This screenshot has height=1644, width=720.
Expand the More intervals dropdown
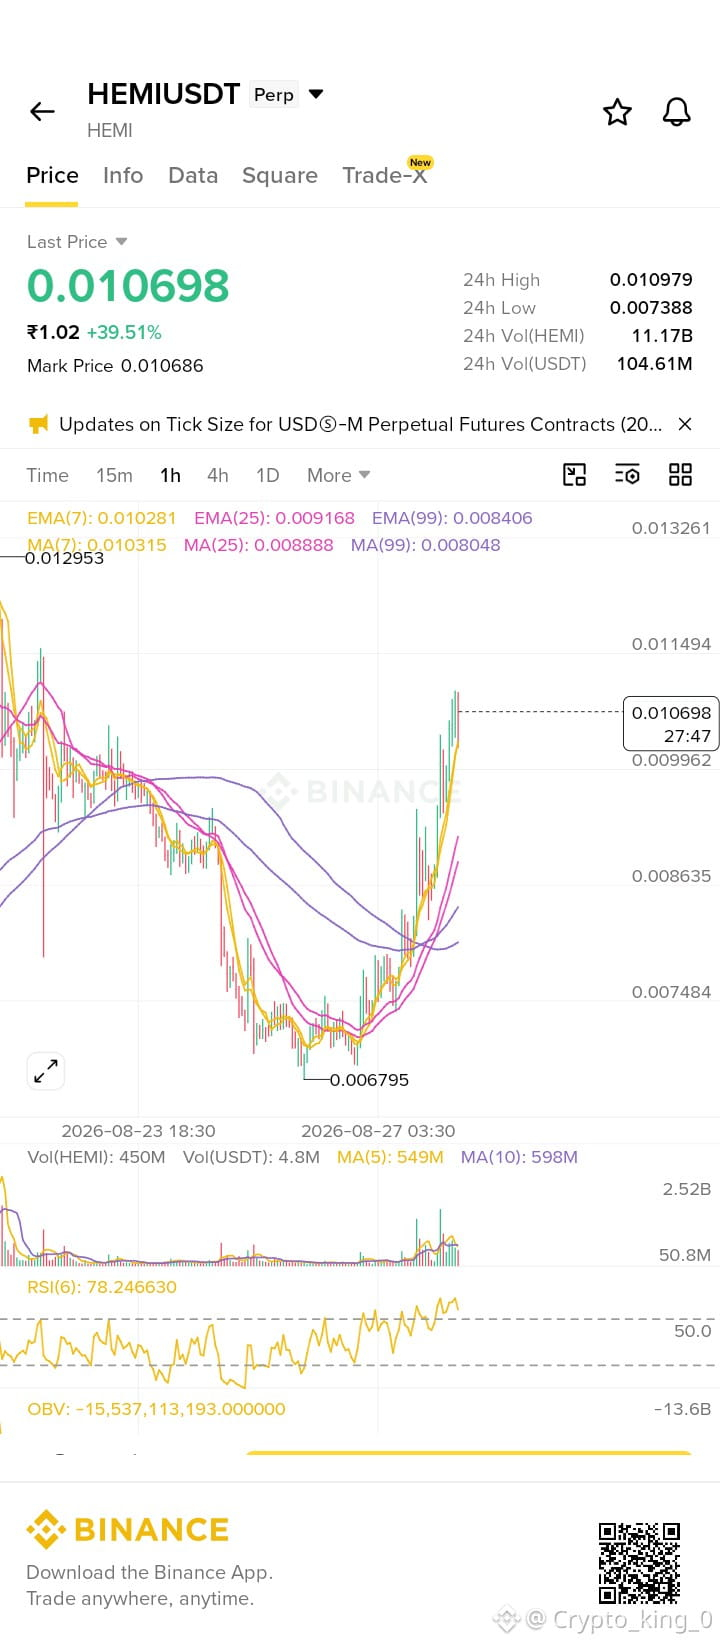tap(338, 475)
